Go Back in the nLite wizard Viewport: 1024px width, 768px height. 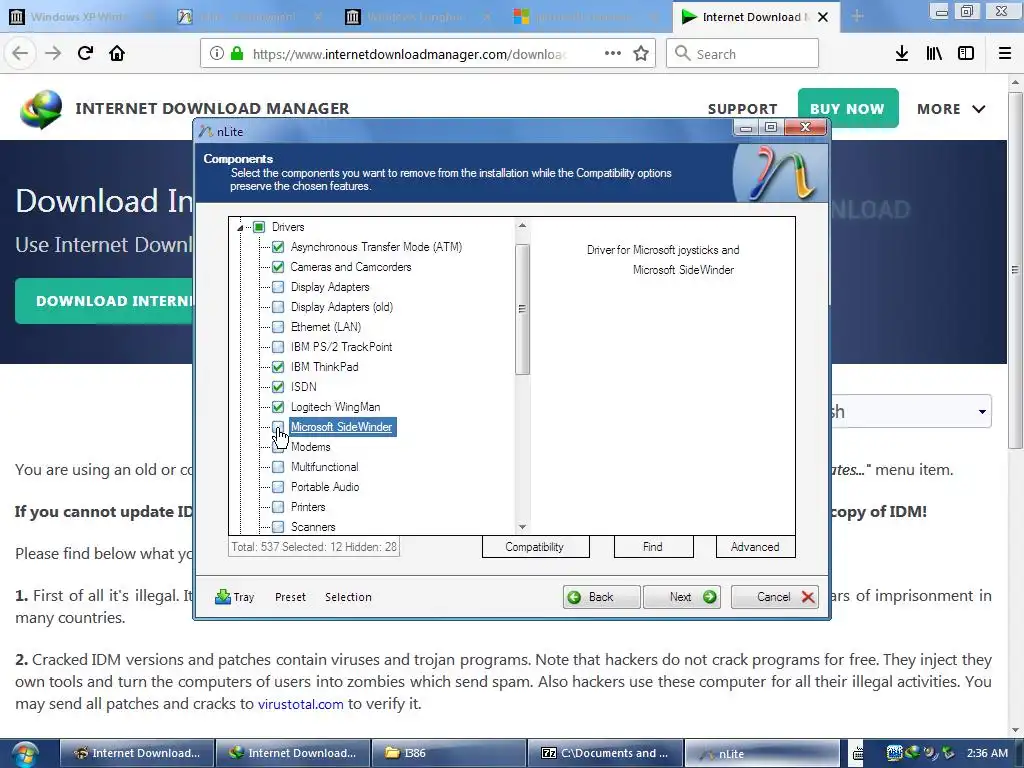[x=601, y=597]
